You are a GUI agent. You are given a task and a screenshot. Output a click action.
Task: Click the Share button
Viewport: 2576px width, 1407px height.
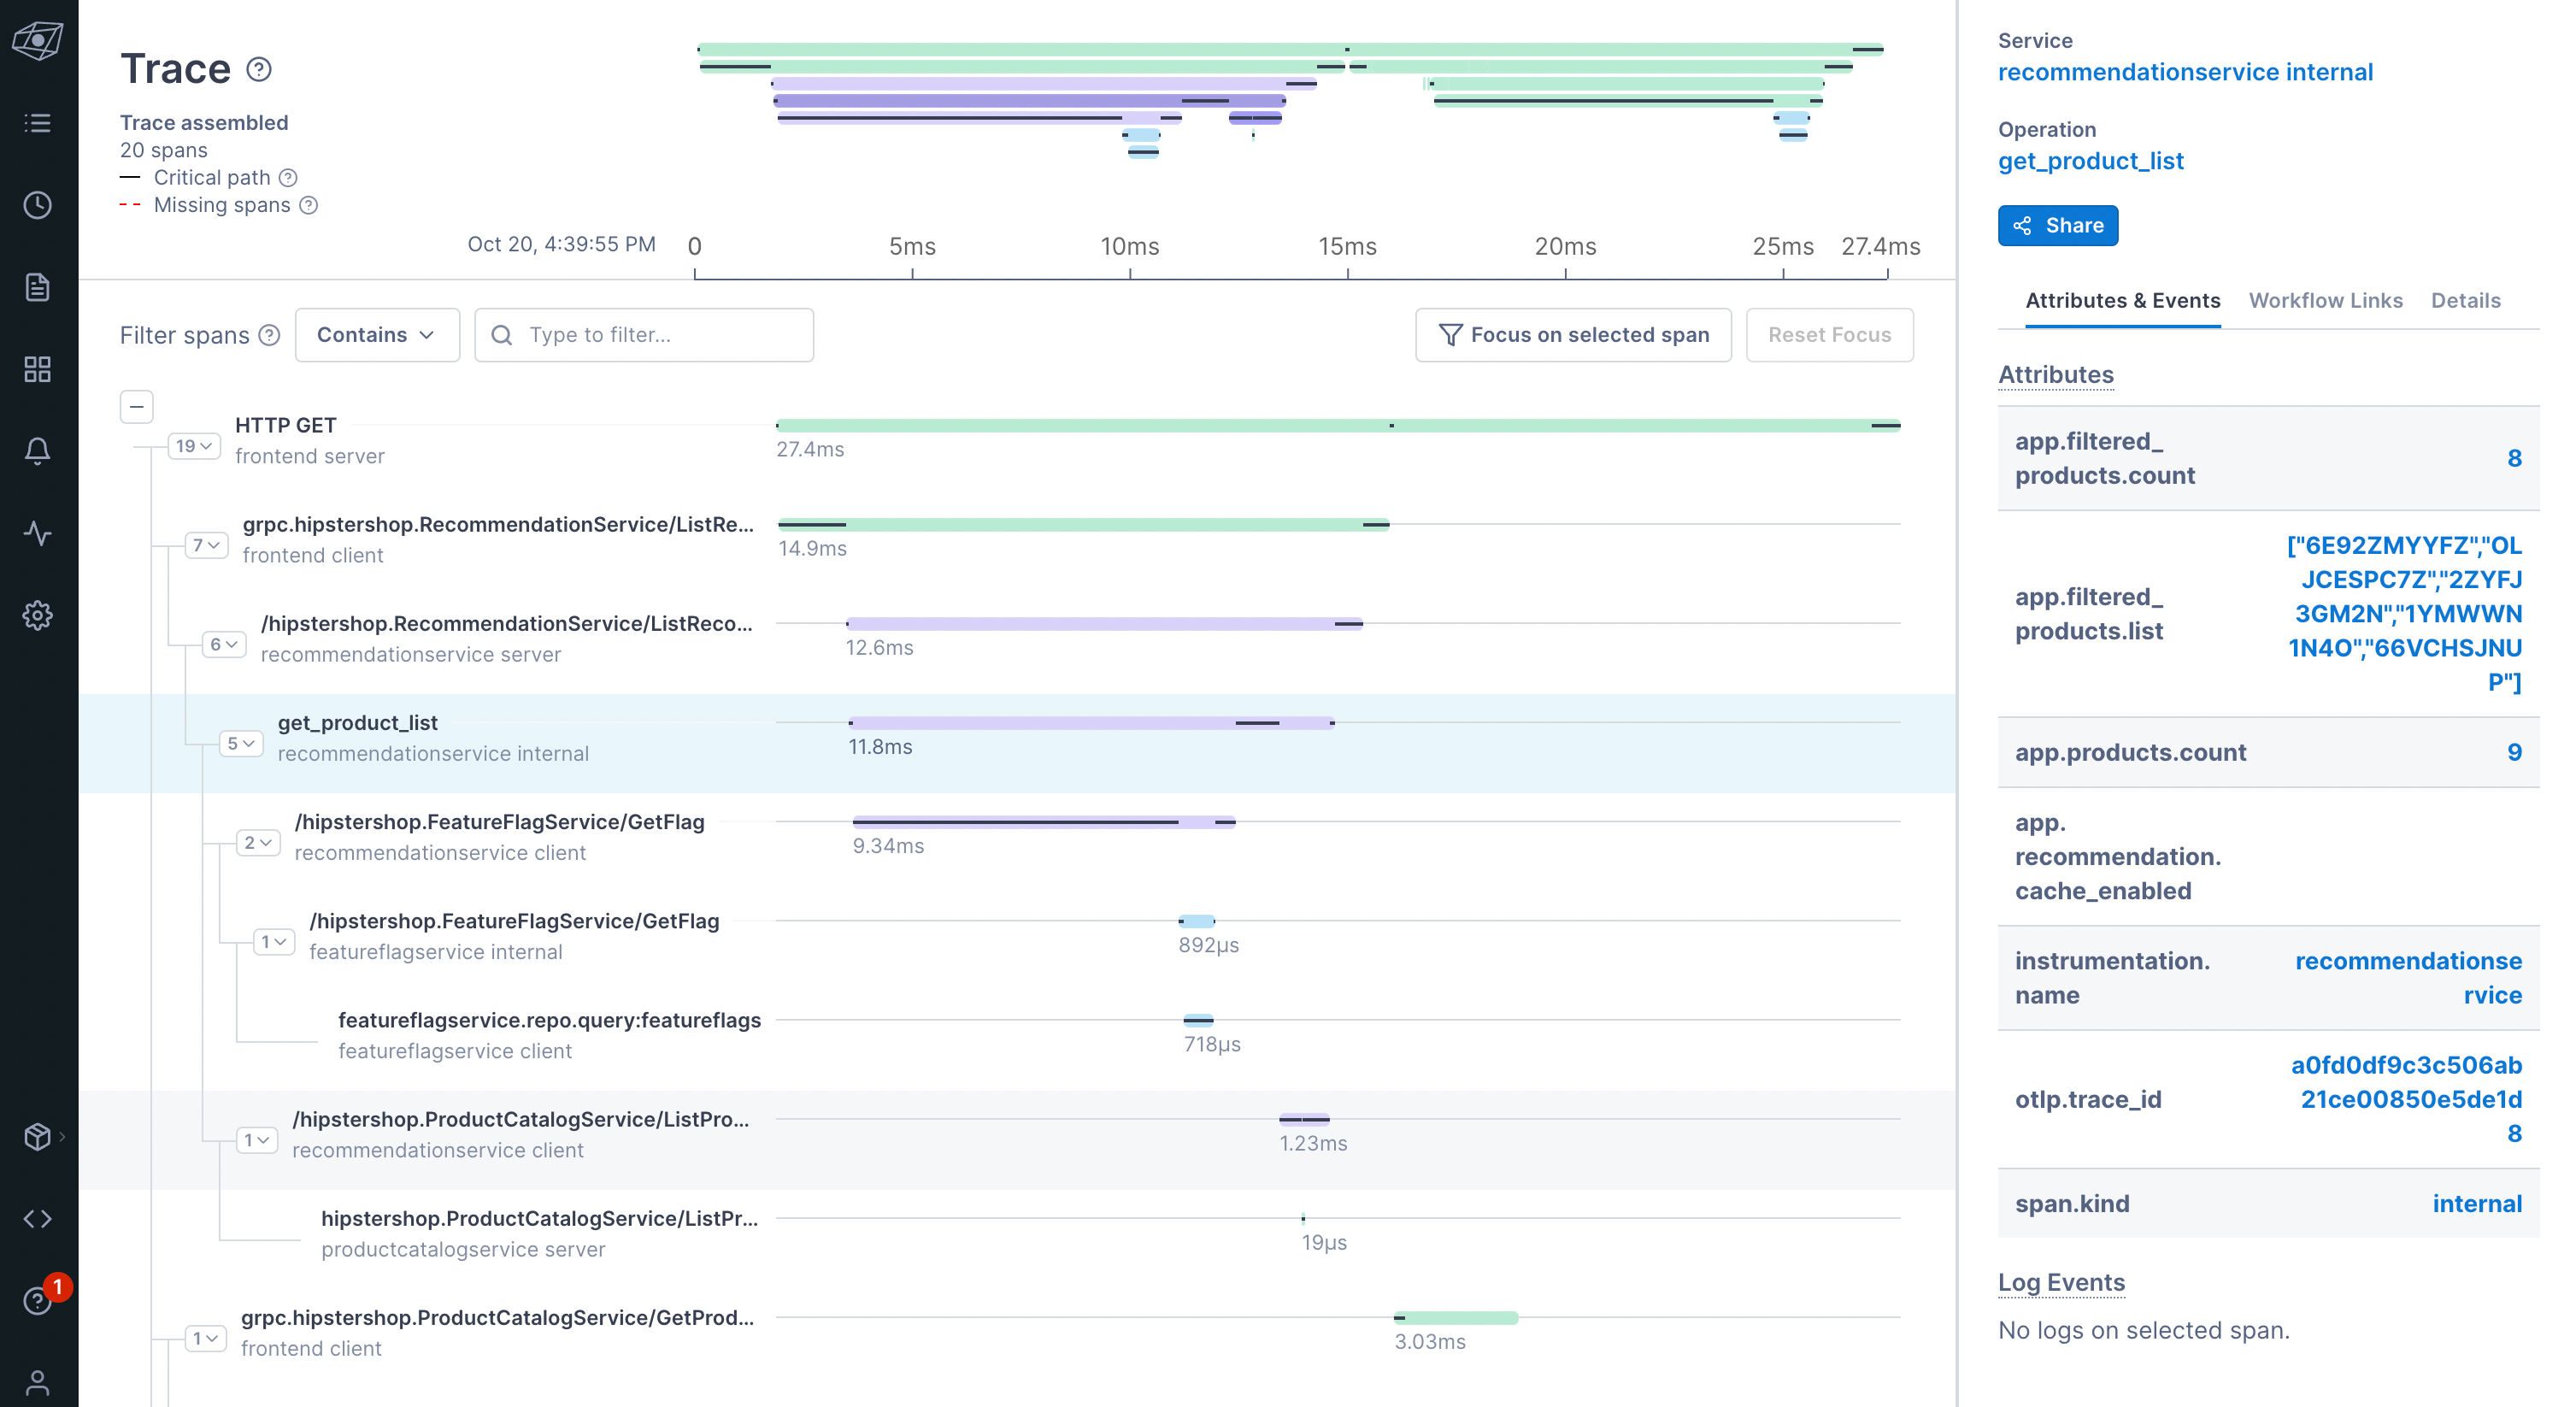click(2057, 225)
